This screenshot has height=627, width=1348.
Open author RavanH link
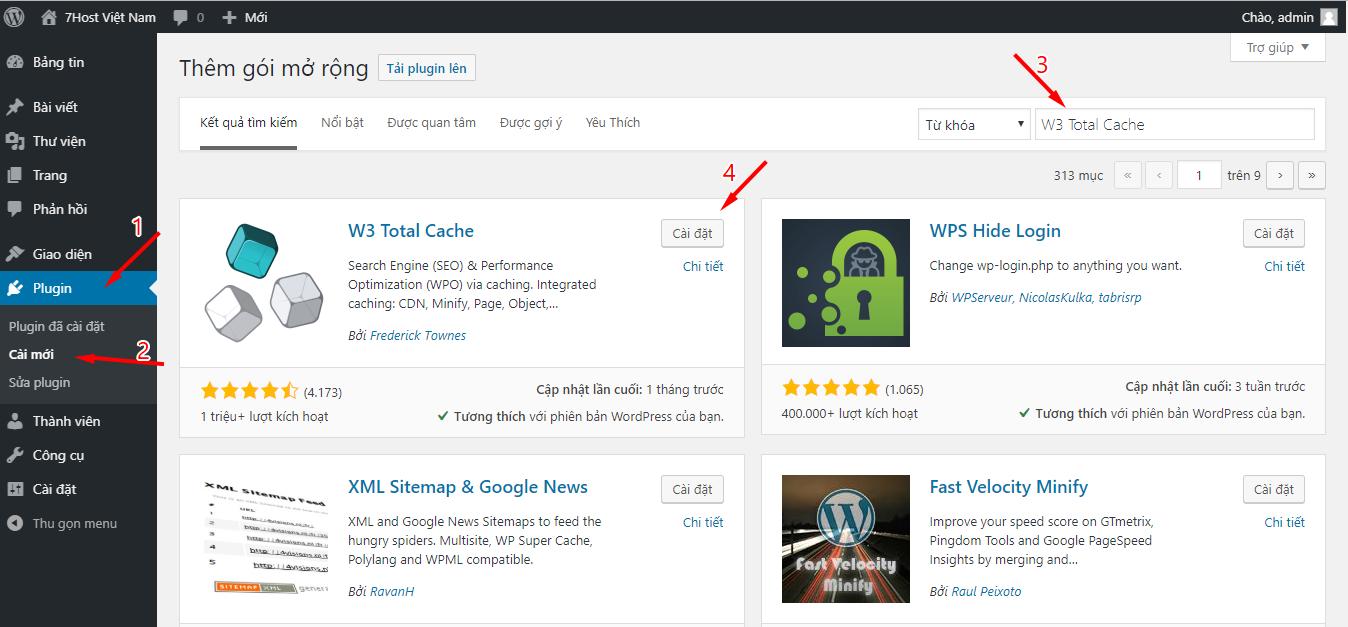coord(392,592)
